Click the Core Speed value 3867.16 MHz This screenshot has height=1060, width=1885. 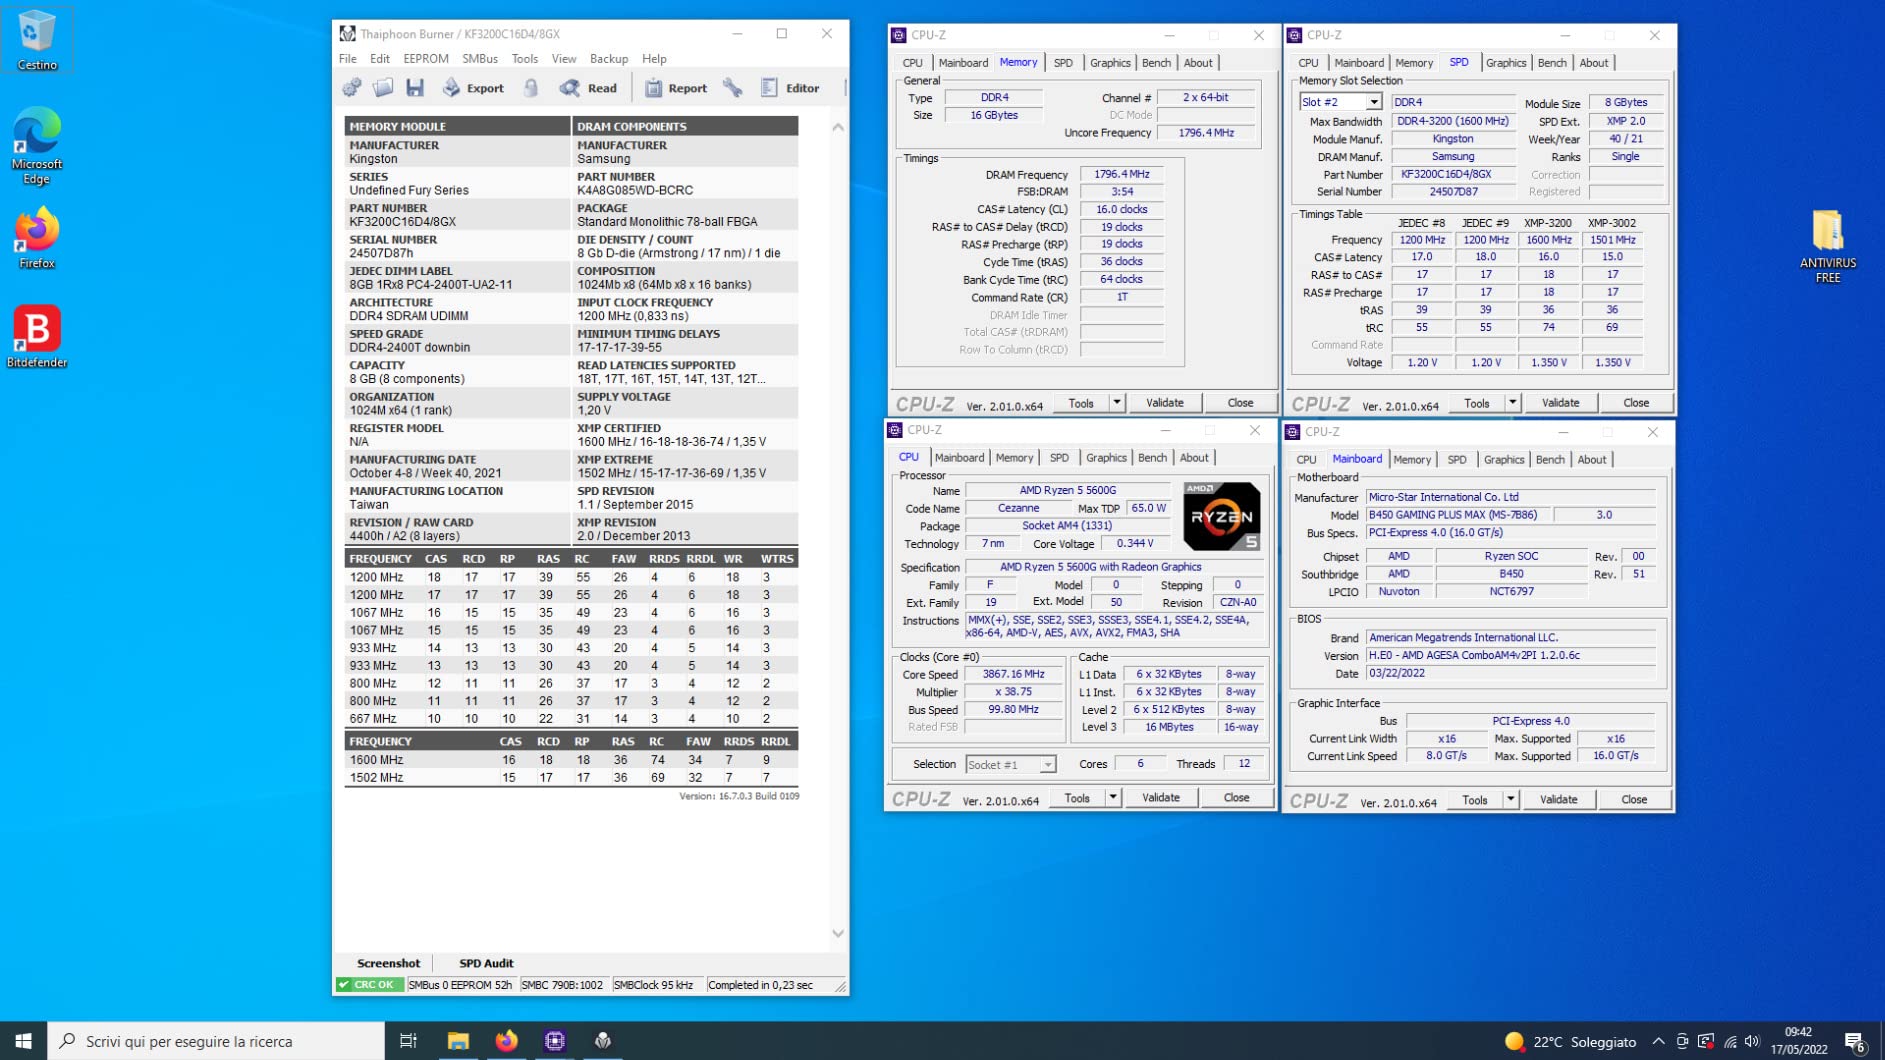pyautogui.click(x=1013, y=674)
